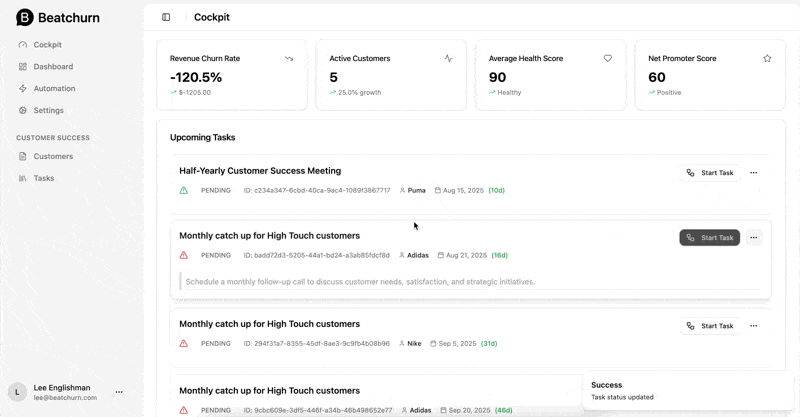
Task: Click the Average Health Score value 90
Action: click(497, 78)
